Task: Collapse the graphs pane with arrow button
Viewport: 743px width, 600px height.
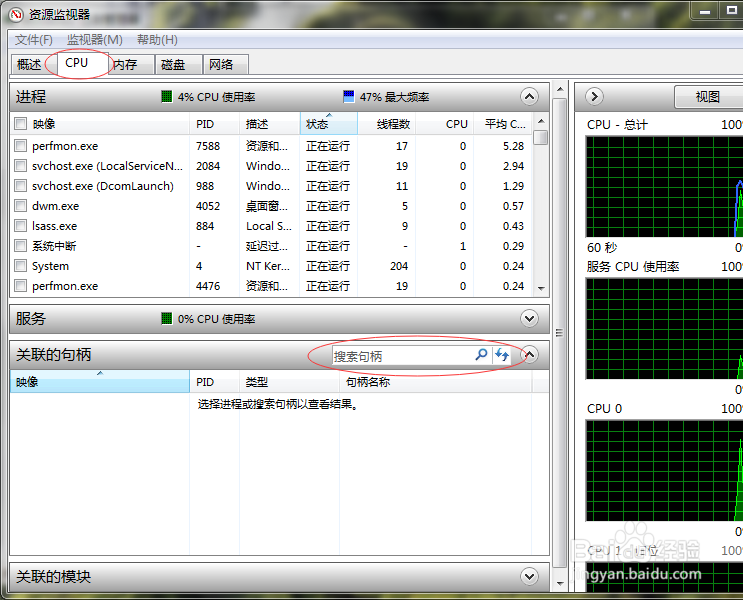Action: pyautogui.click(x=594, y=97)
